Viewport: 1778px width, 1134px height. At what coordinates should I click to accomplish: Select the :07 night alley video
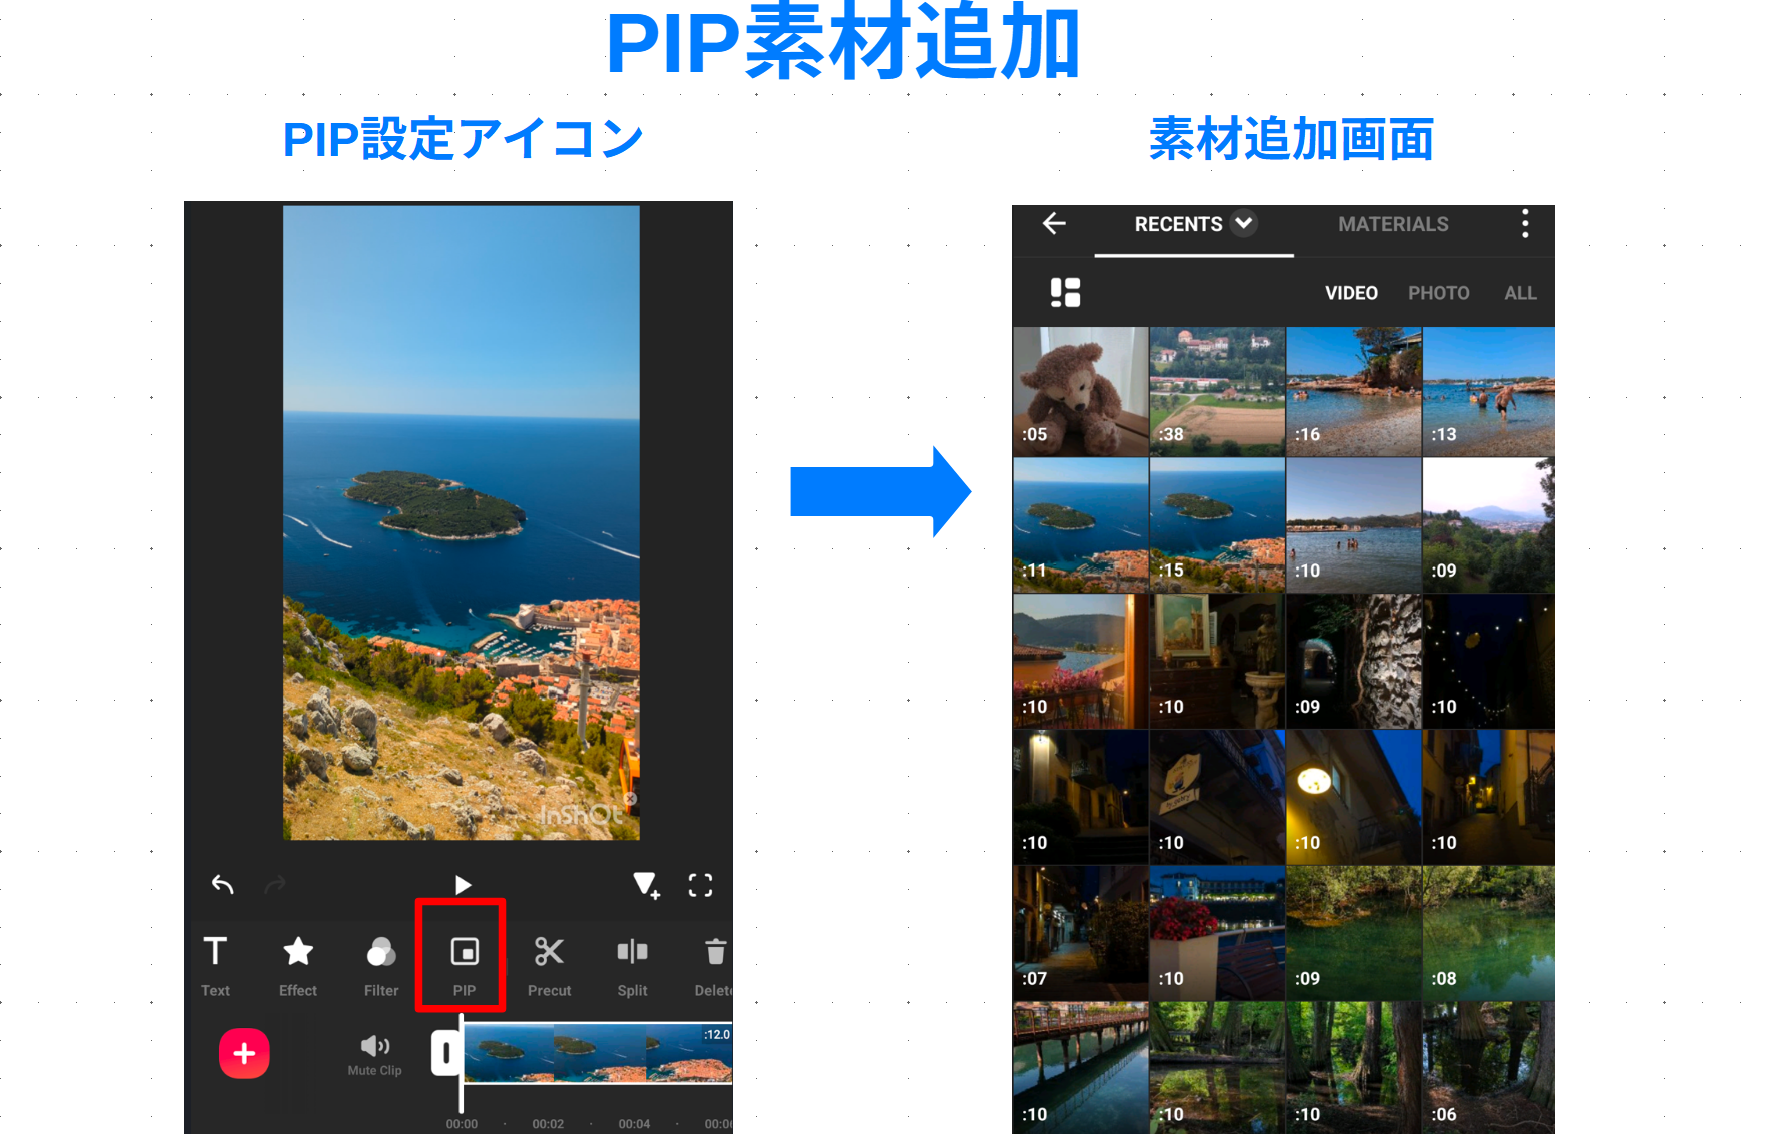coord(1080,934)
